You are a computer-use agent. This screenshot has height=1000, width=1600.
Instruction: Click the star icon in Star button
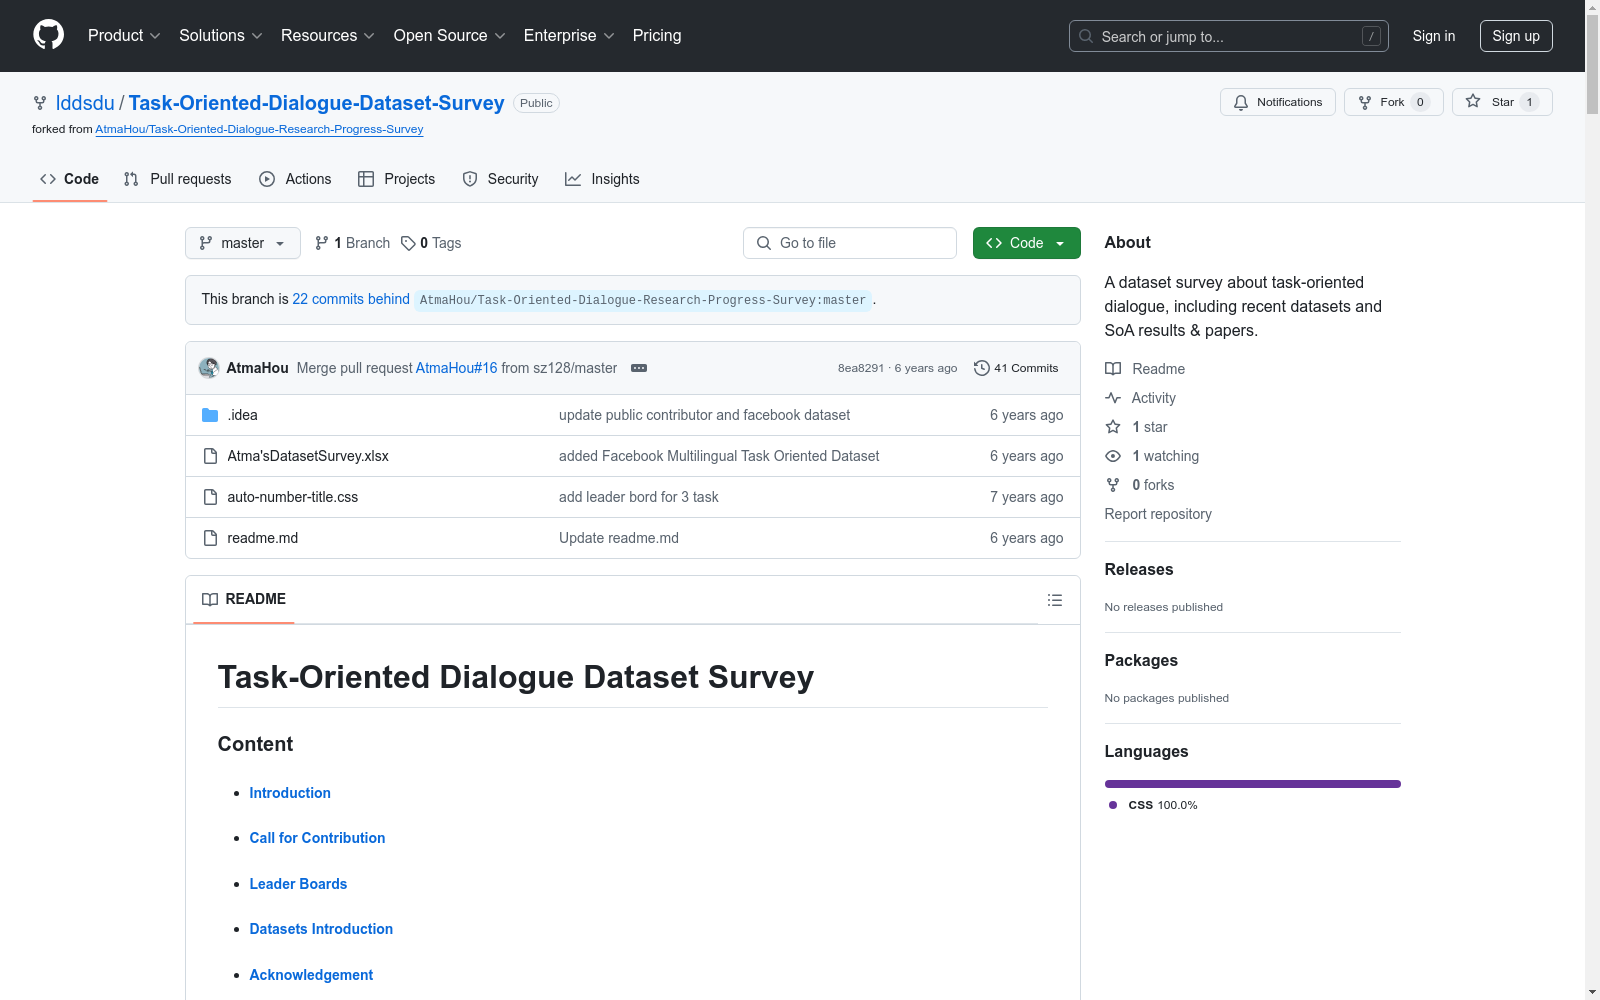[x=1473, y=101]
